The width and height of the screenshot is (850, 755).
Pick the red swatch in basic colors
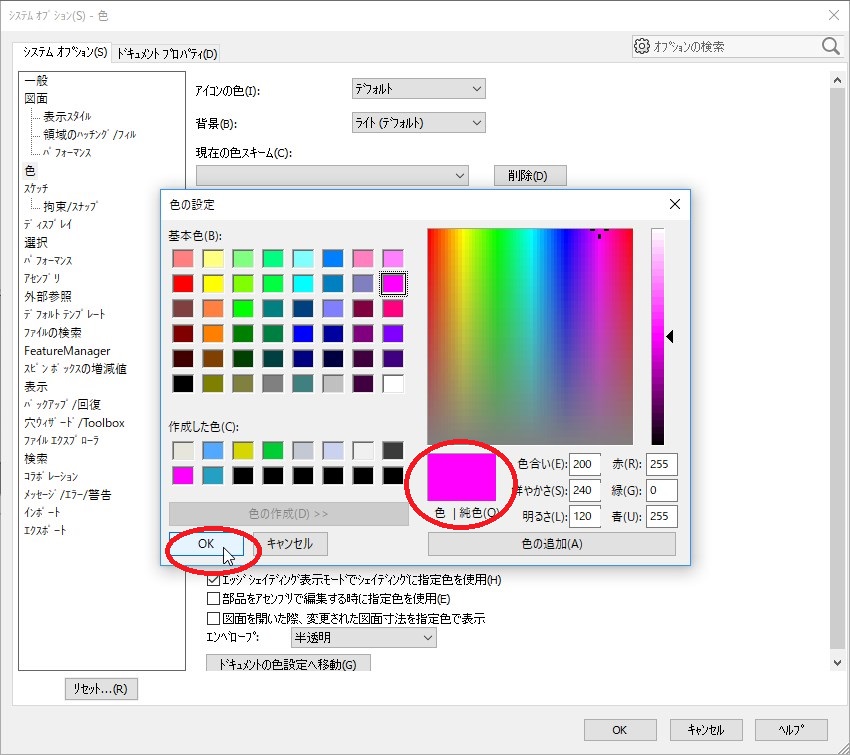pos(182,283)
